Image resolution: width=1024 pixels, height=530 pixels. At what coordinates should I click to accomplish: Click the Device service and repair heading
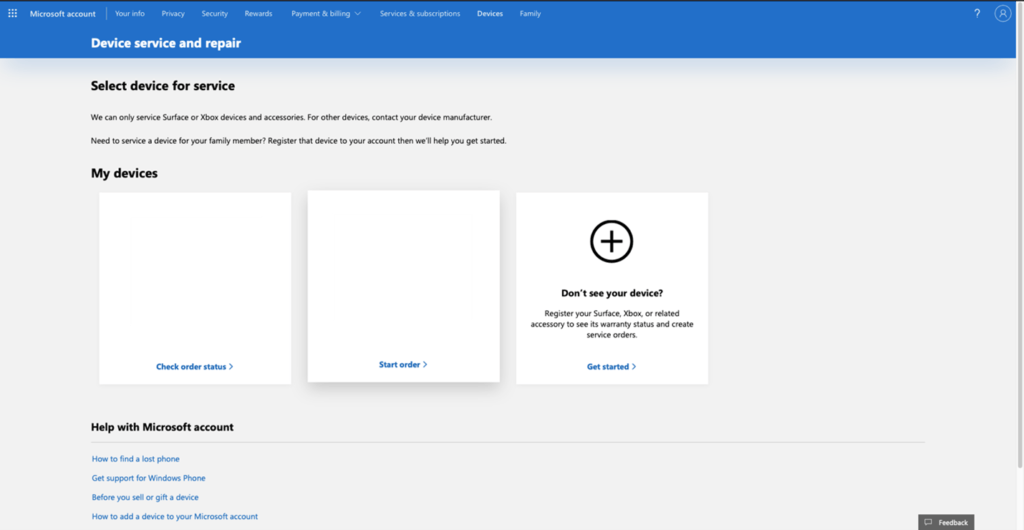coord(166,43)
